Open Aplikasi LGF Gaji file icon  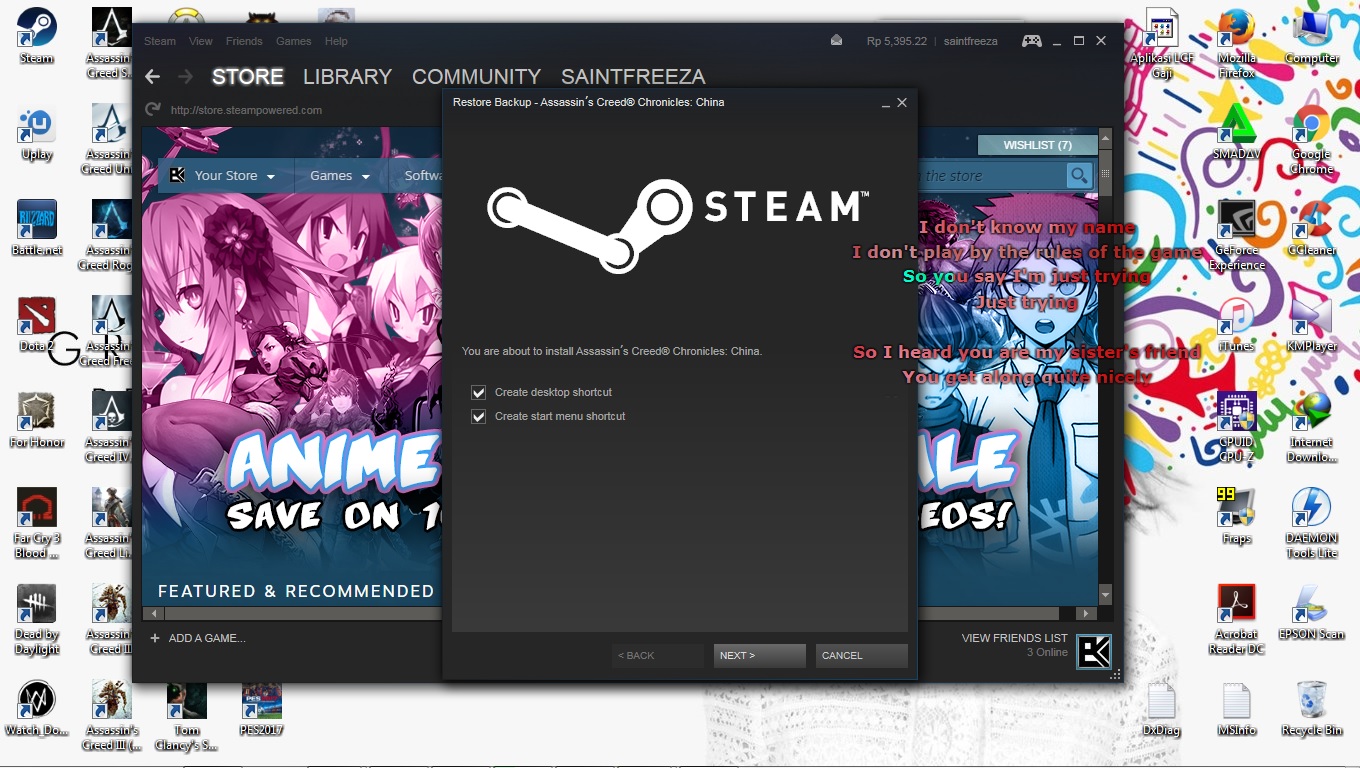pyautogui.click(x=1162, y=43)
